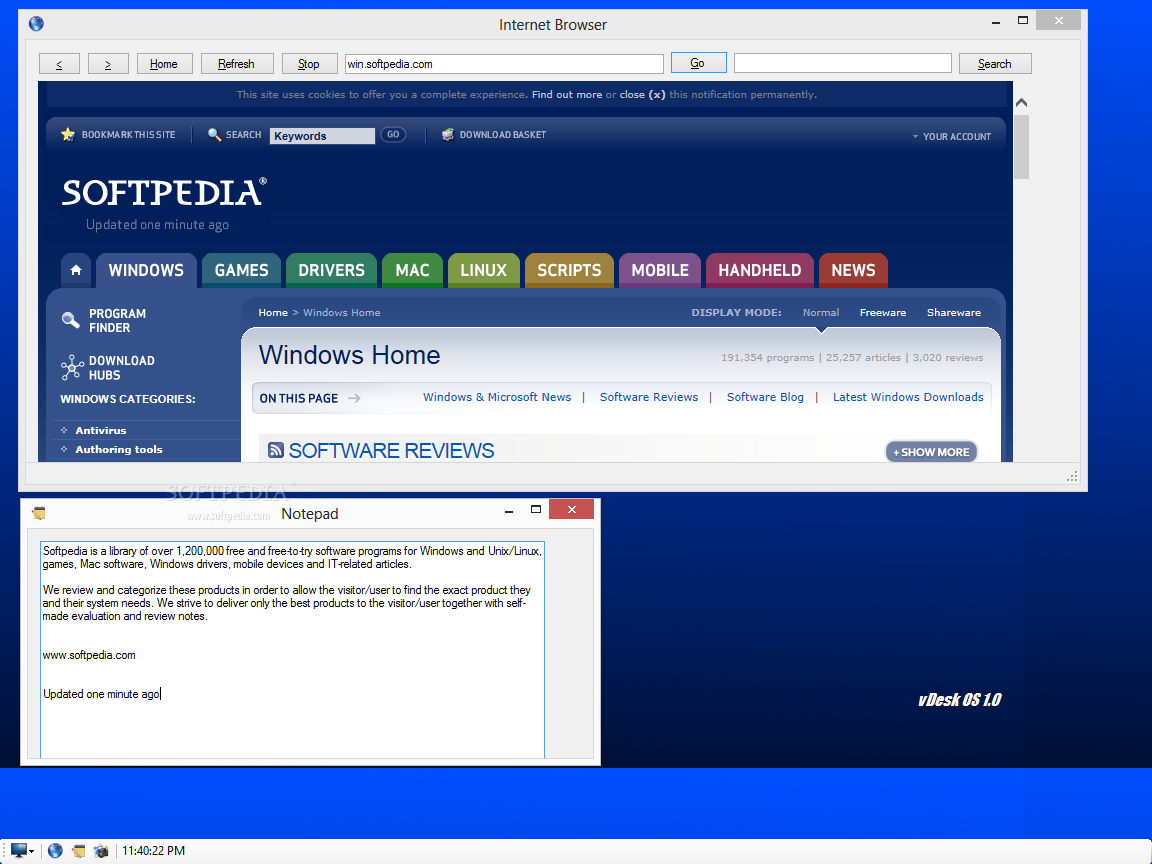Click the Bookmark This Site star icon
This screenshot has width=1152, height=864.
[x=68, y=134]
